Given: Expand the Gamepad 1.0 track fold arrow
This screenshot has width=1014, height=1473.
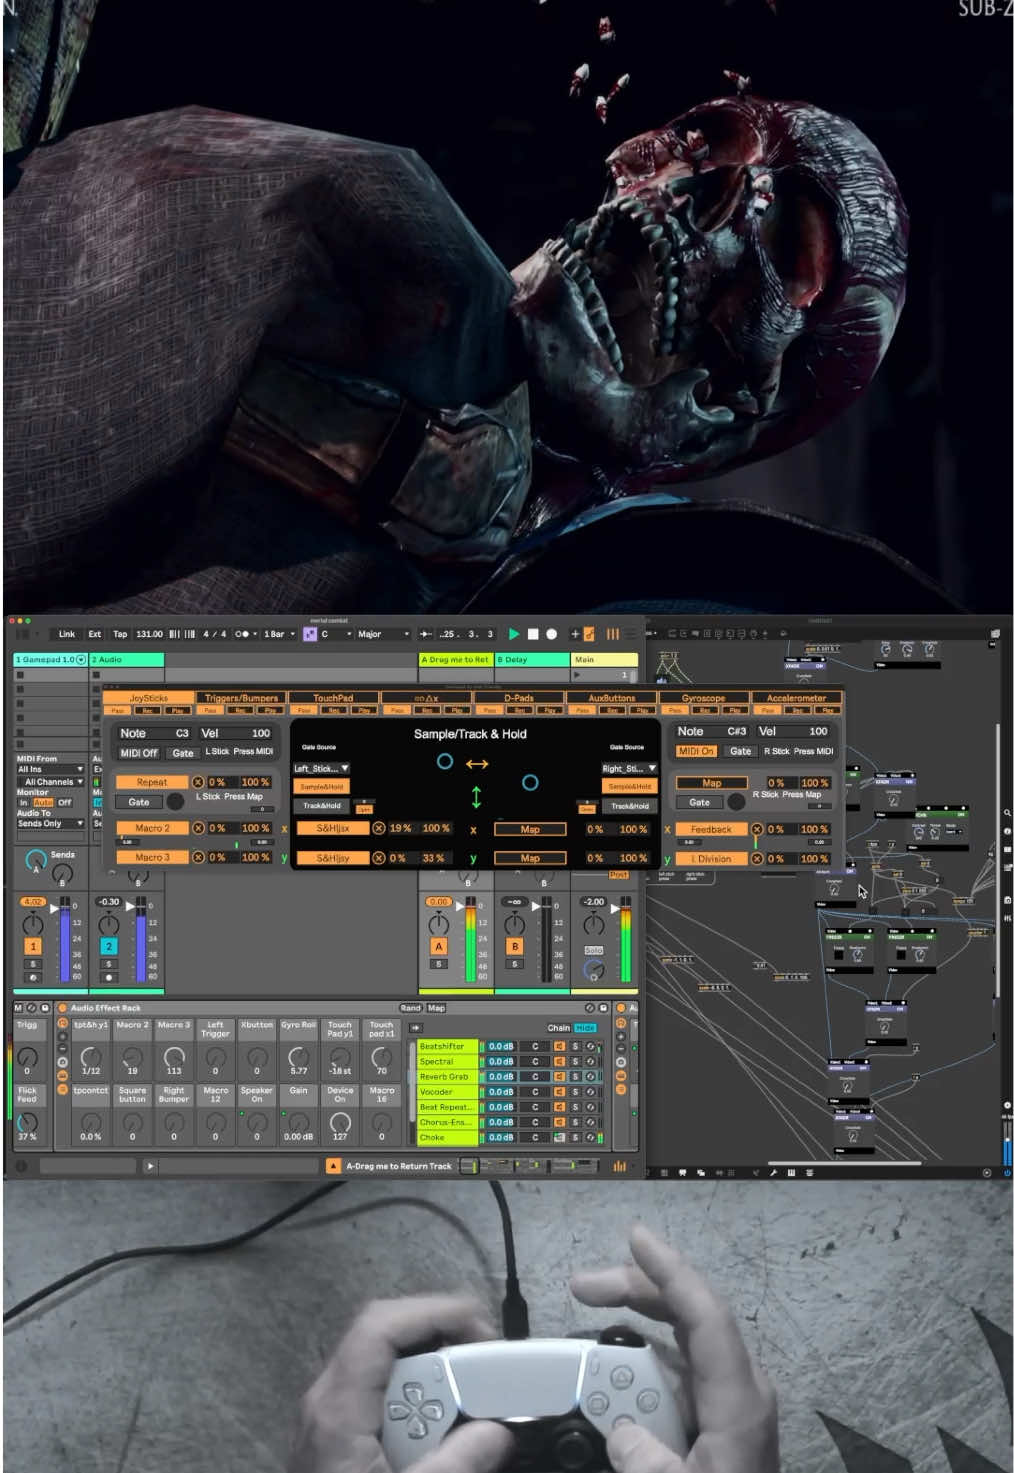Looking at the screenshot, I should pyautogui.click(x=81, y=660).
